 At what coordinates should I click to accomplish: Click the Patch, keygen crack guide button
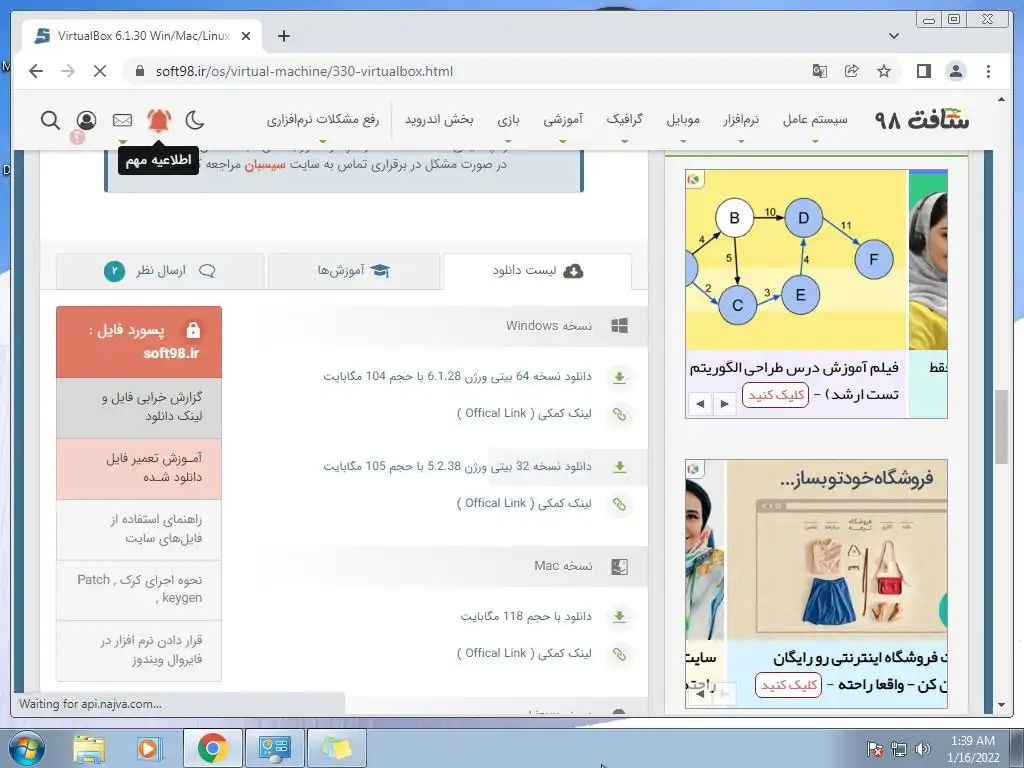coord(138,590)
